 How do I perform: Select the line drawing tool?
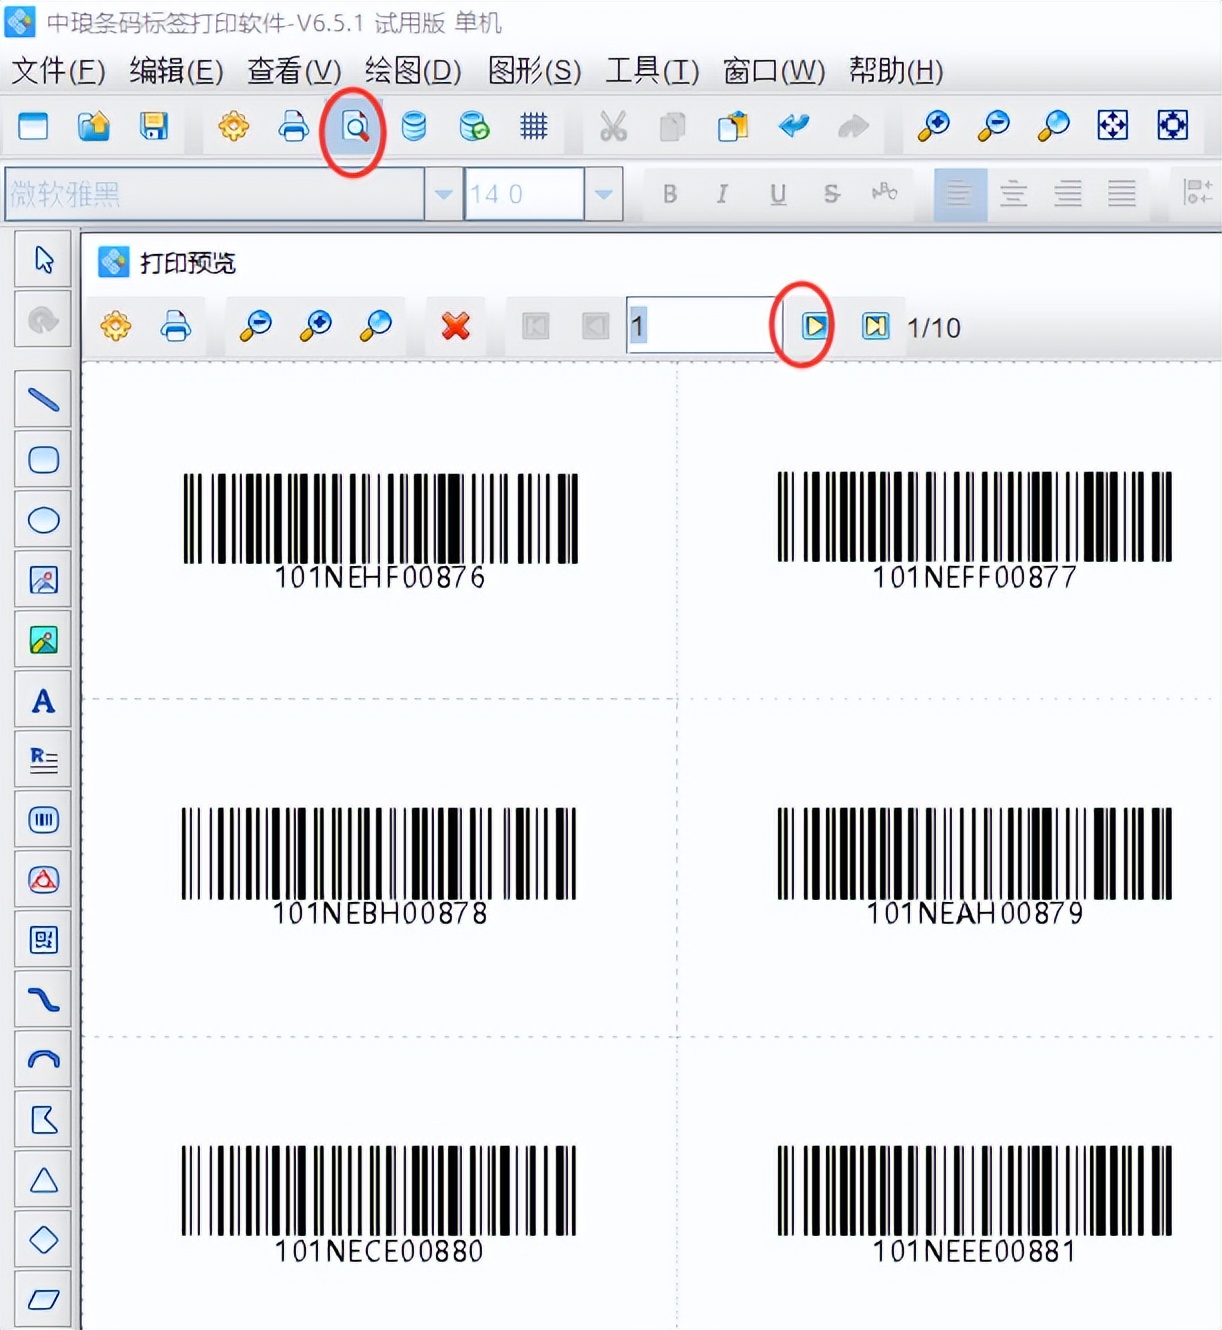pyautogui.click(x=43, y=400)
